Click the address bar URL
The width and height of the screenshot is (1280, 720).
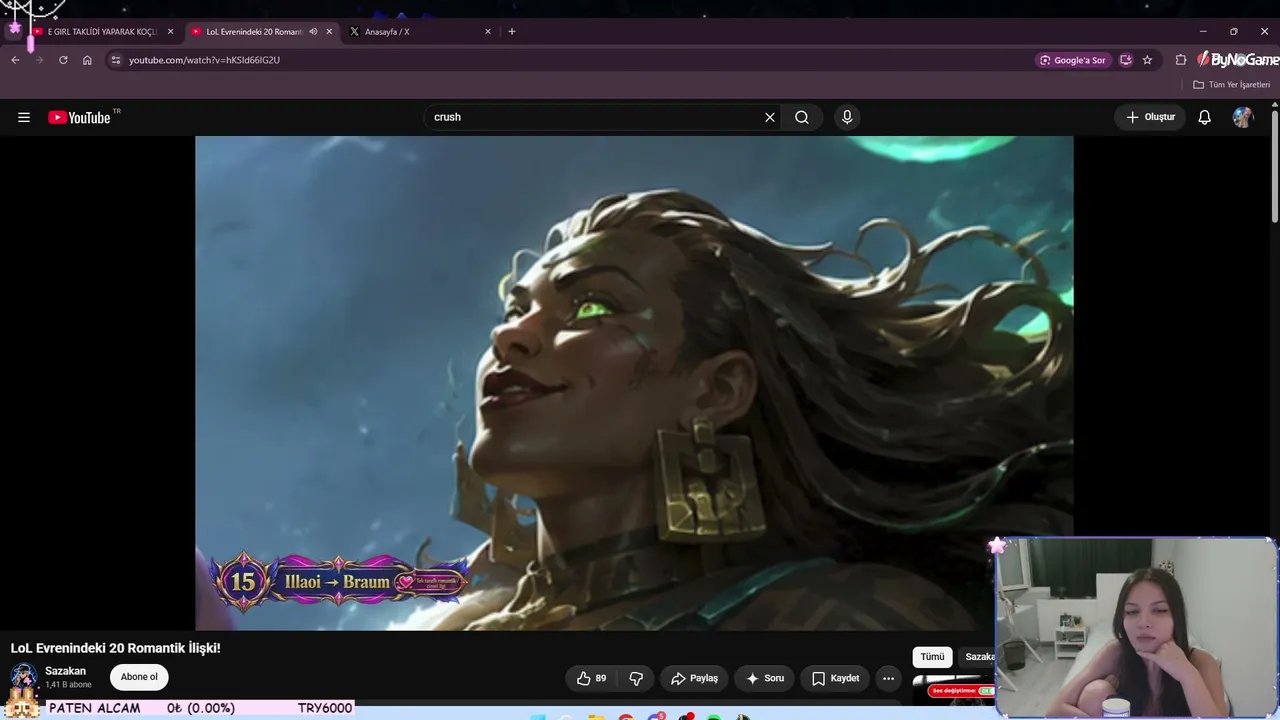coord(204,60)
